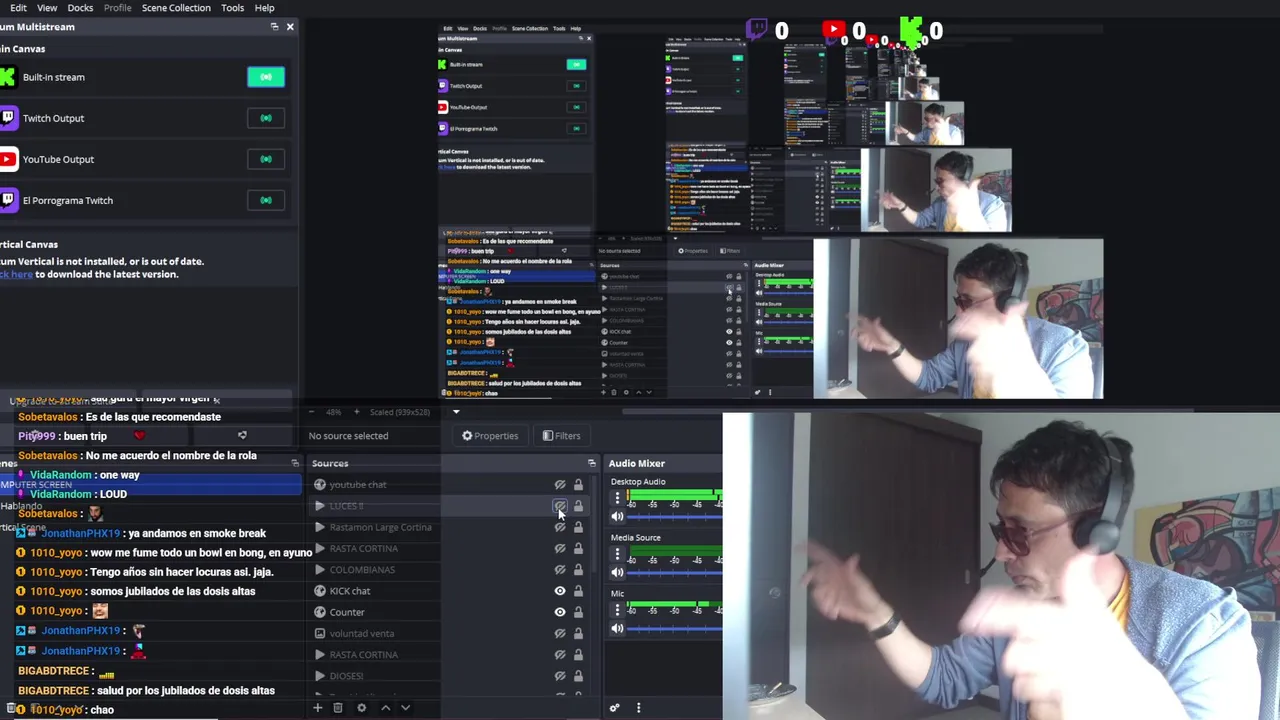Show the youtube chat source
1280x720 pixels.
[560, 485]
